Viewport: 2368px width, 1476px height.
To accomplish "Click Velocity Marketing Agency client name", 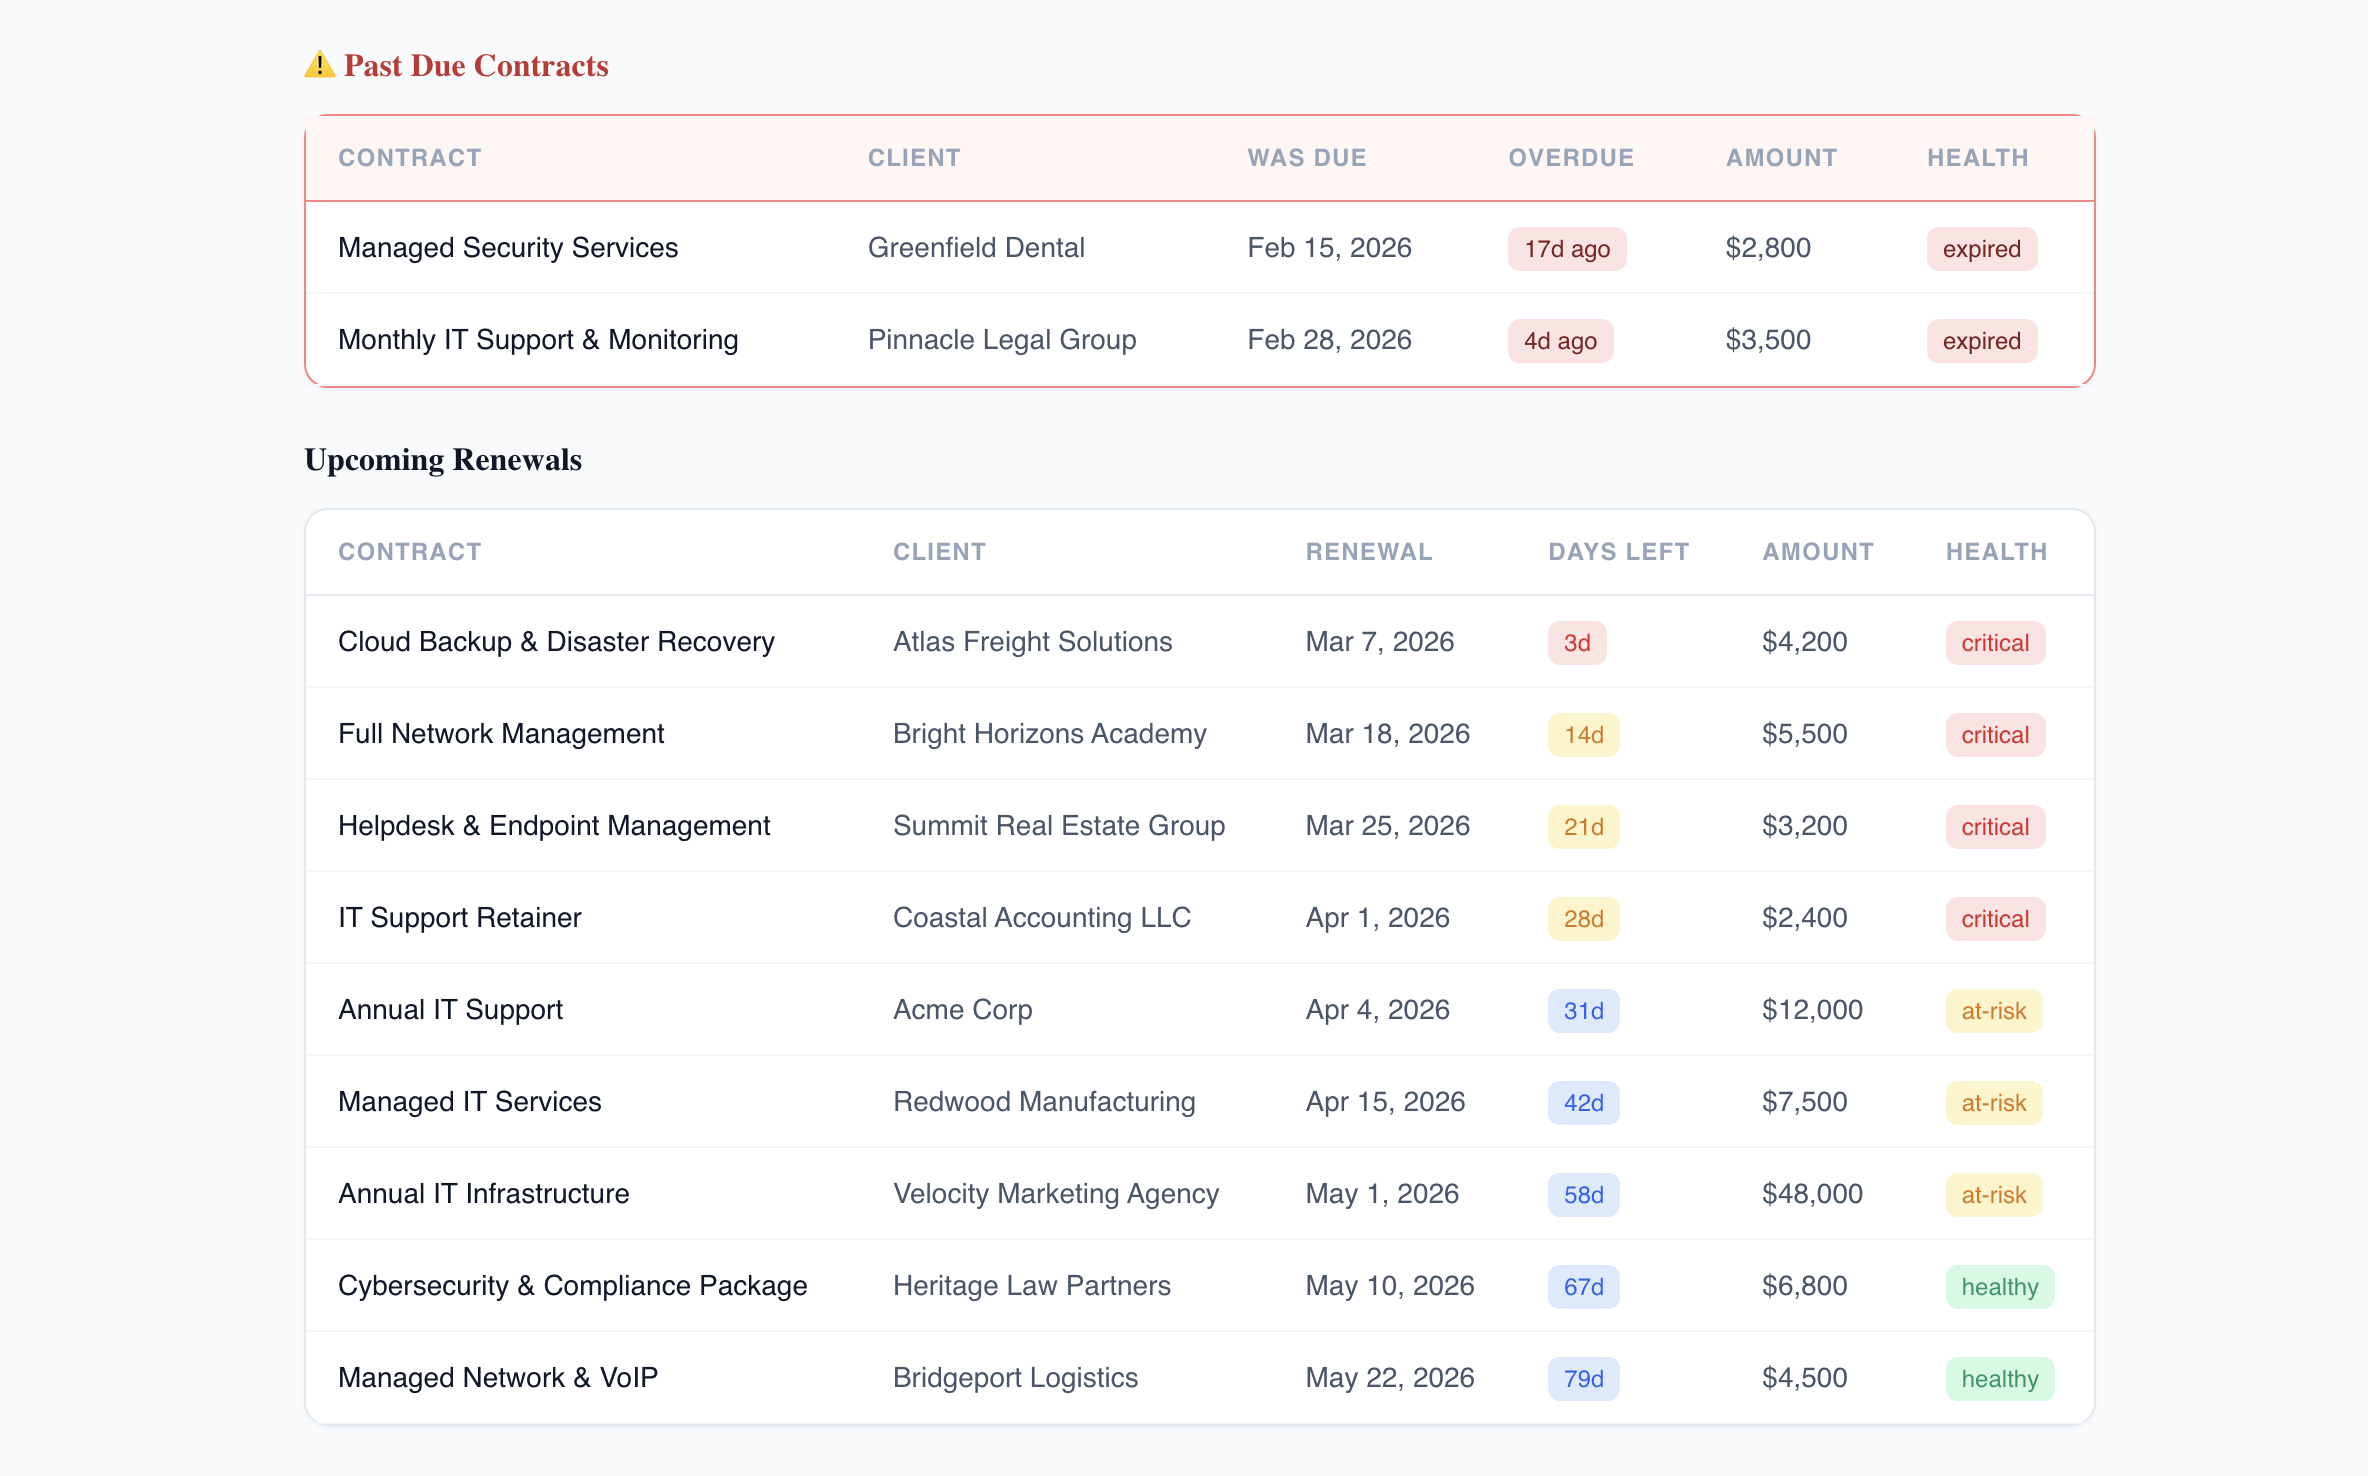I will [1055, 1194].
